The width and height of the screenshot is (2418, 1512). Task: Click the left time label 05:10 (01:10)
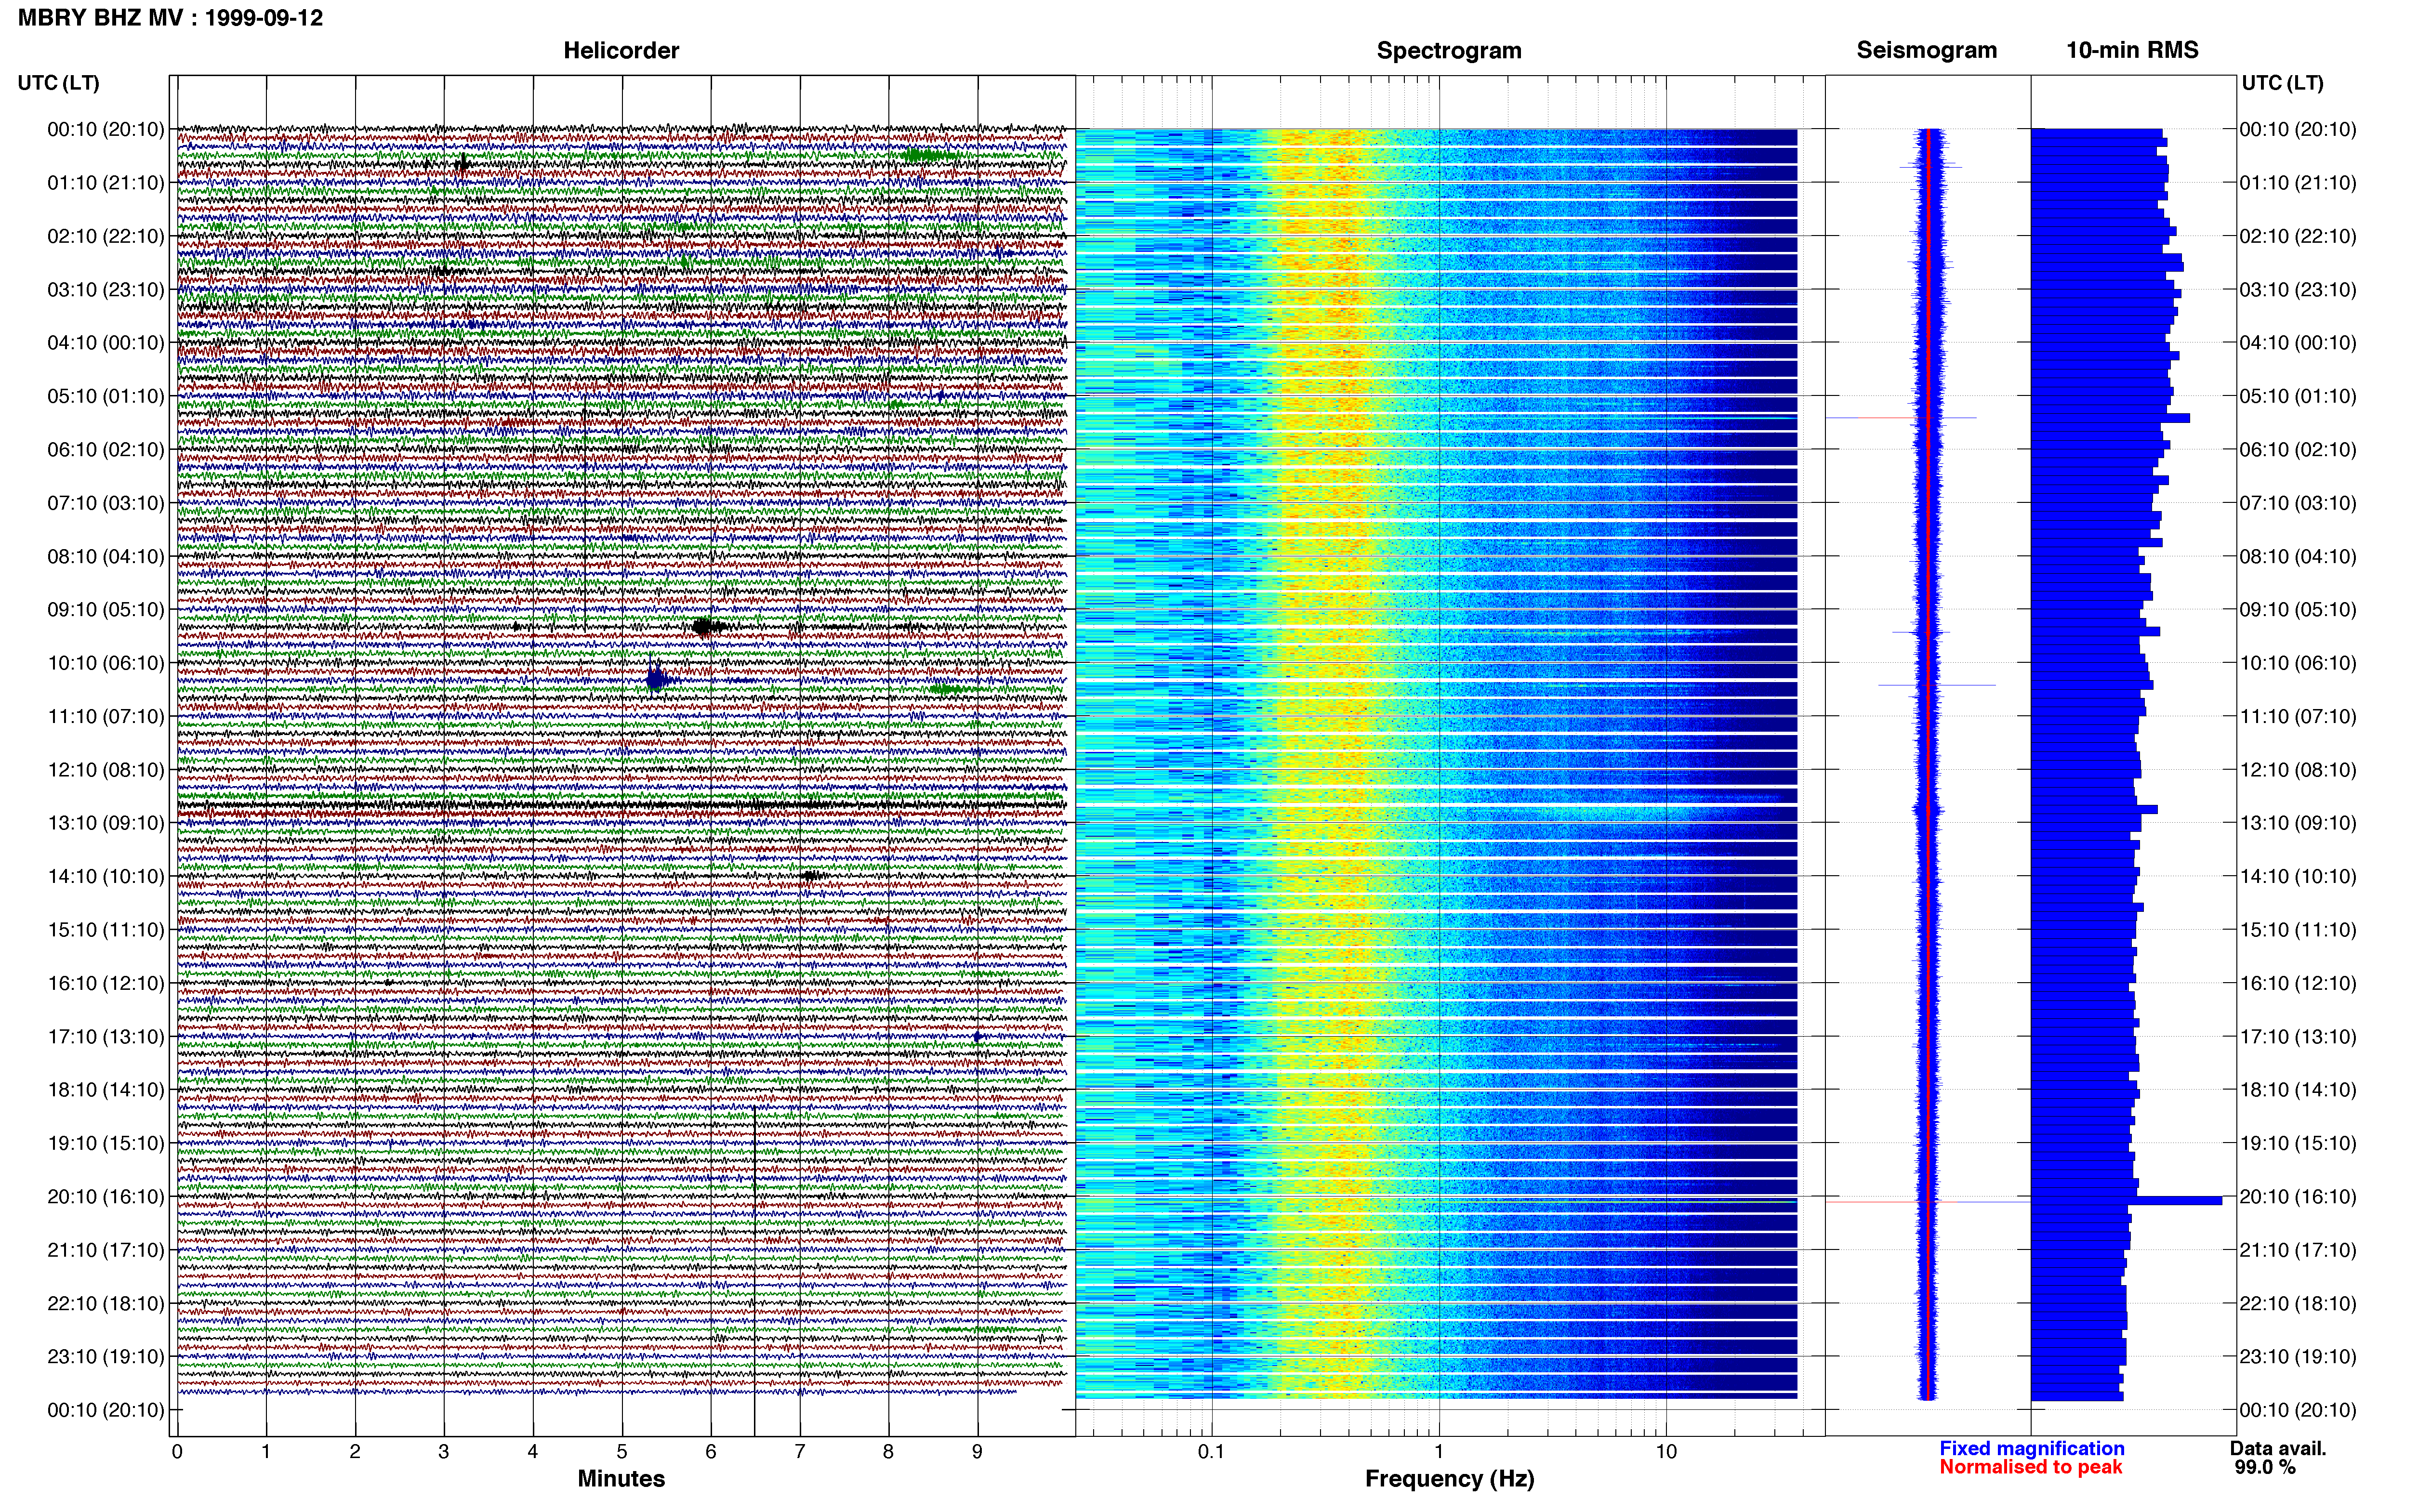106,396
